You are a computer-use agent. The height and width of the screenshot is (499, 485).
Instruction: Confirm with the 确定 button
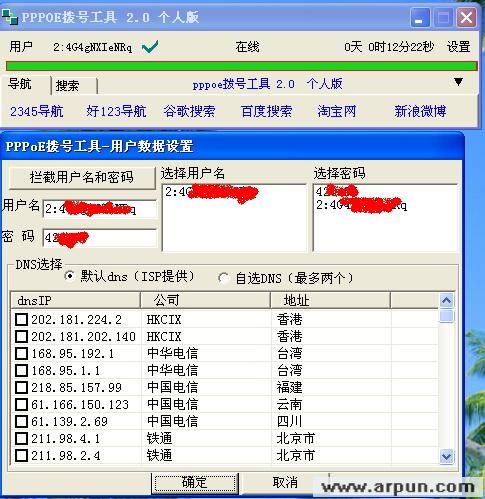[x=195, y=483]
